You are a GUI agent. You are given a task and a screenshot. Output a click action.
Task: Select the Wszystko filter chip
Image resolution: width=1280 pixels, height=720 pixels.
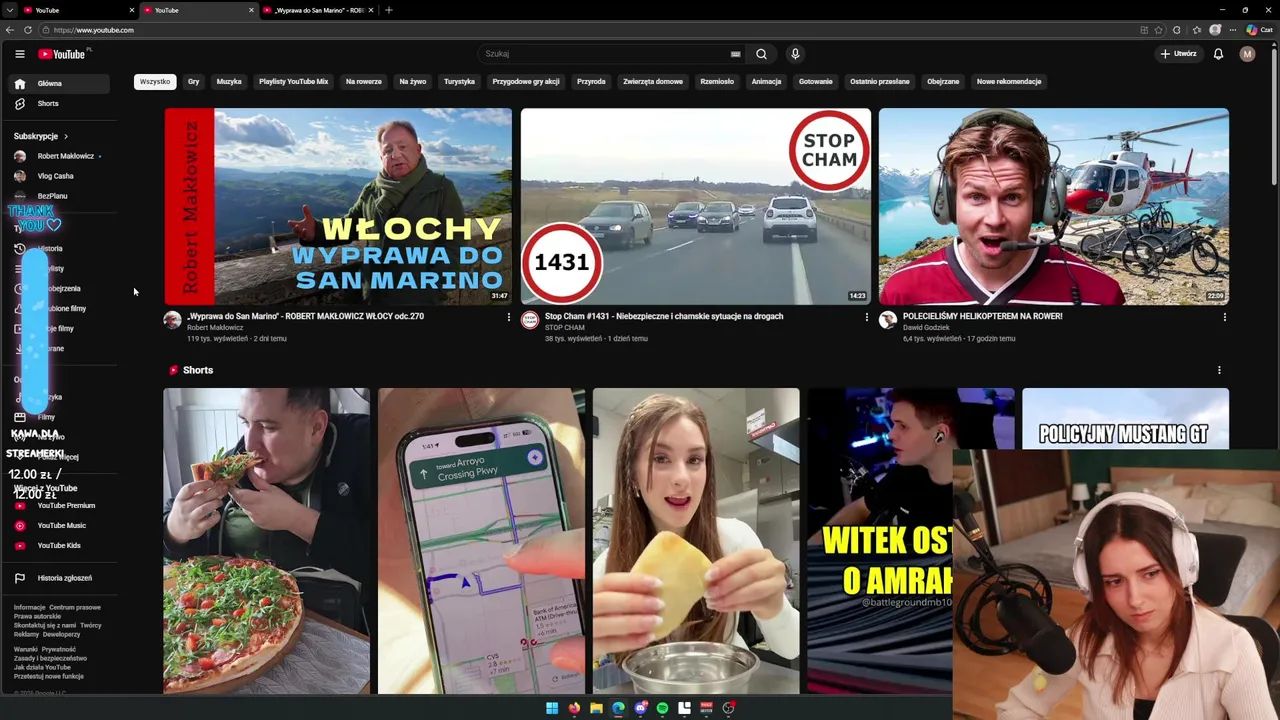pos(155,82)
